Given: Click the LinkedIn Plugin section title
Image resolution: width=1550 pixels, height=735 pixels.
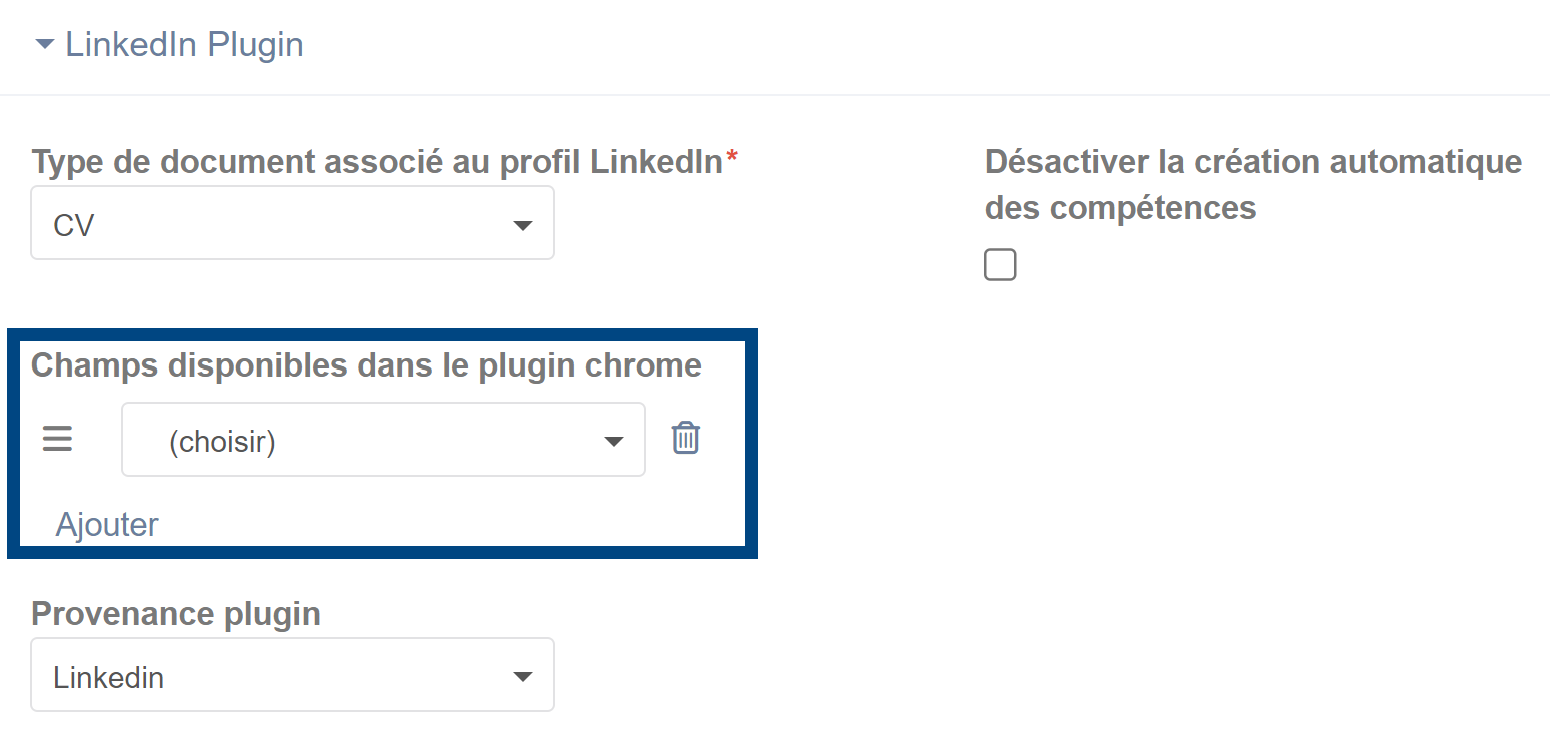Looking at the screenshot, I should (184, 45).
